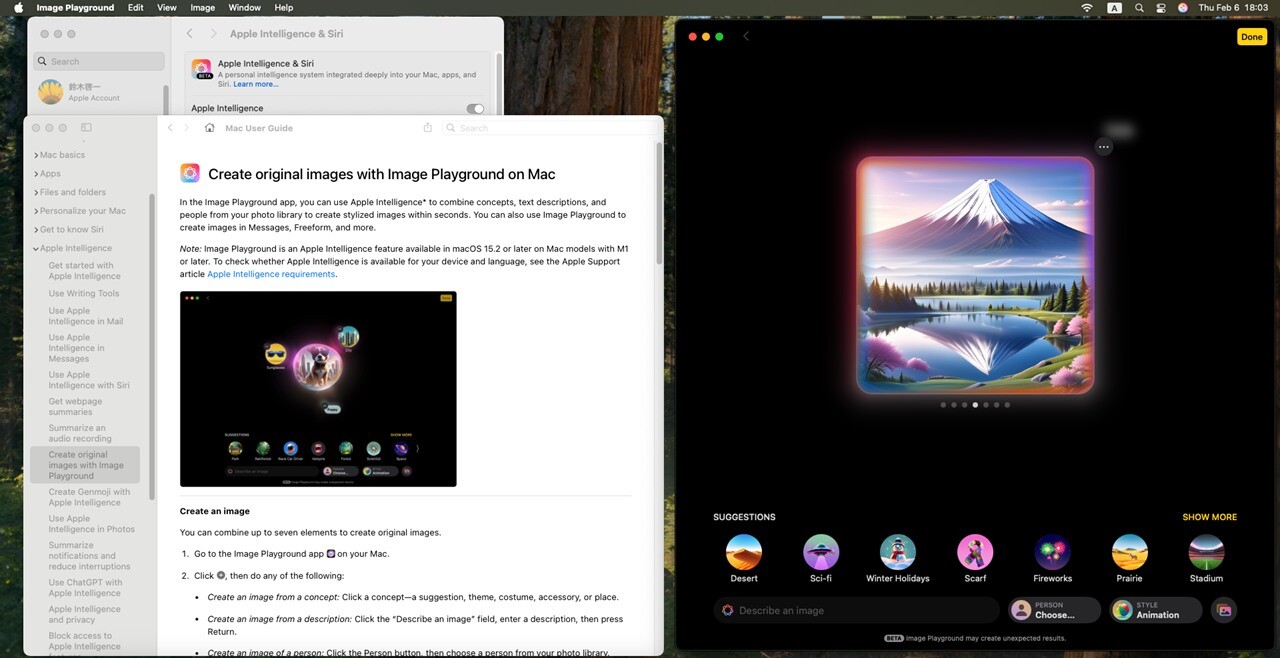Image resolution: width=1280 pixels, height=658 pixels.
Task: Open the home icon in Mac User Guide toolbar
Action: pyautogui.click(x=209, y=128)
